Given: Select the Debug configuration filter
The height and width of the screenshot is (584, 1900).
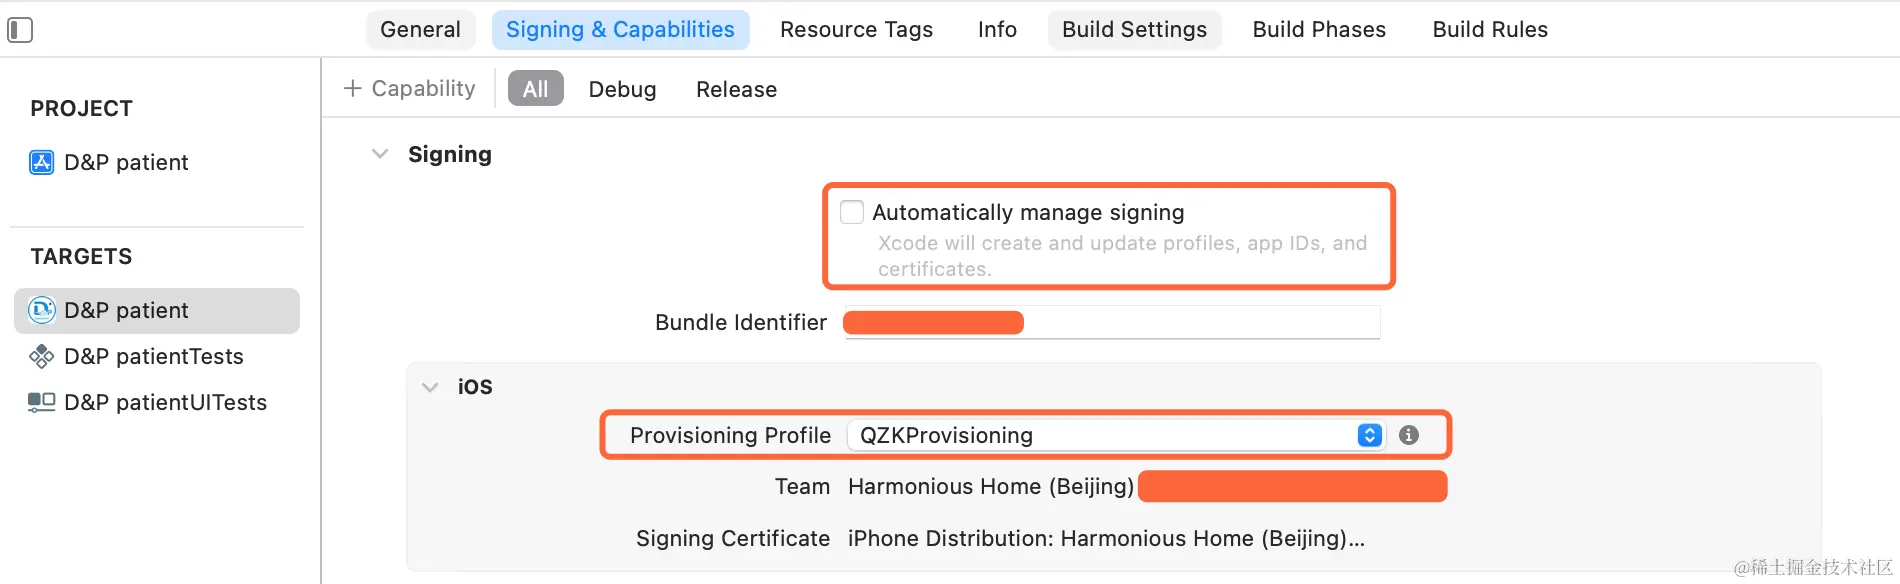Looking at the screenshot, I should click(x=622, y=89).
